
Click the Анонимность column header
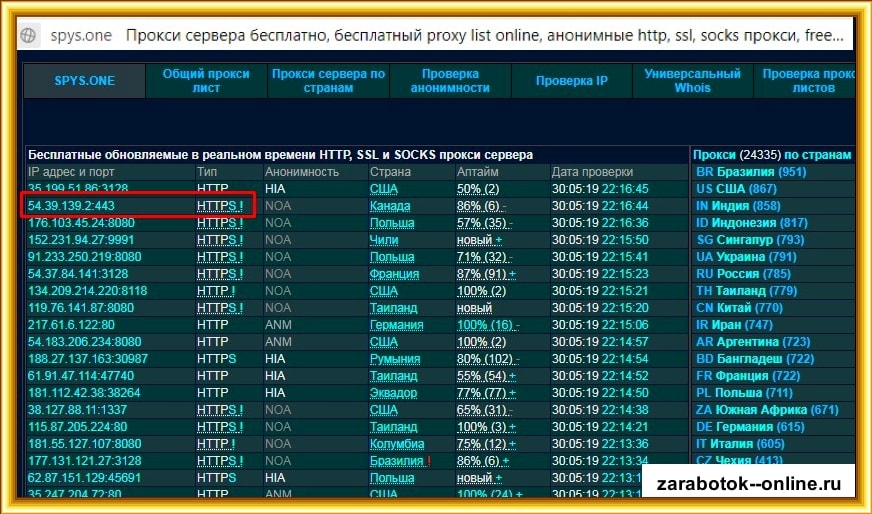click(x=301, y=172)
